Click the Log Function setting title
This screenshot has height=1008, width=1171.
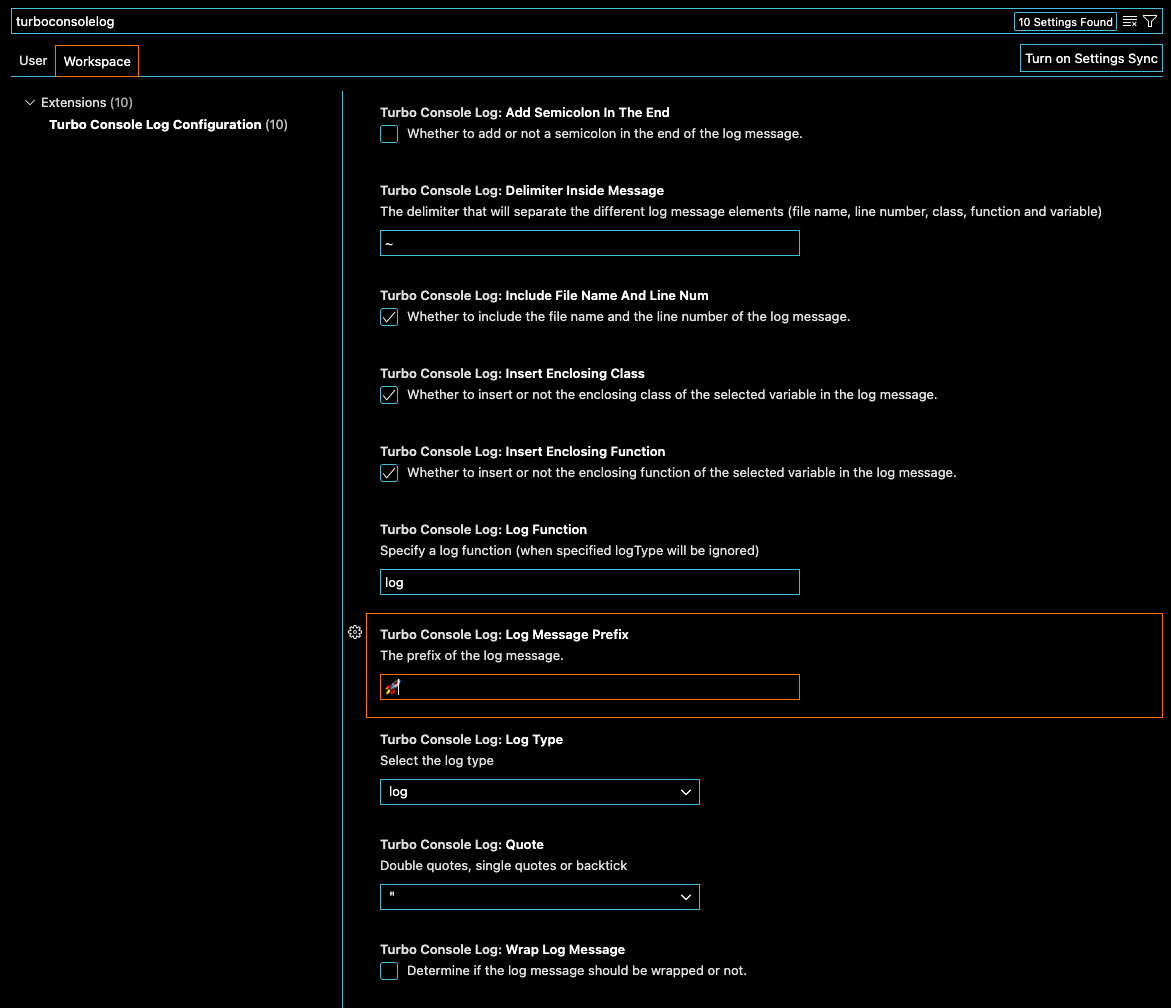pyautogui.click(x=483, y=529)
